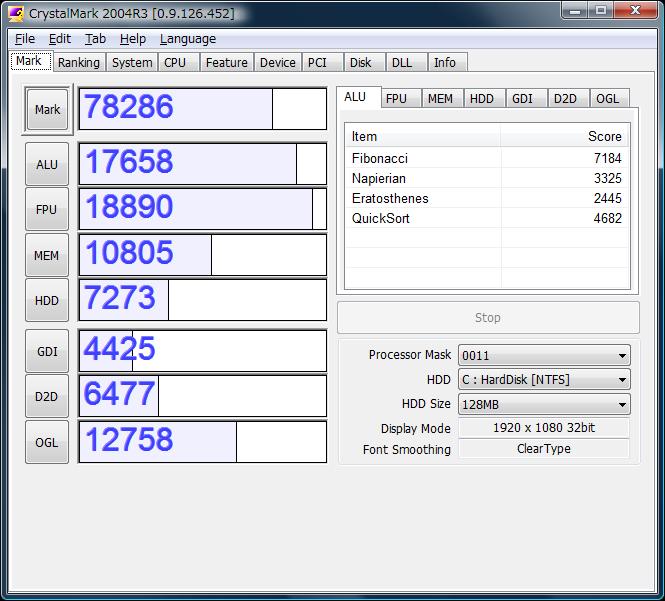Start the ALU benchmark button
Screen dimensions: 665x601
[47, 165]
